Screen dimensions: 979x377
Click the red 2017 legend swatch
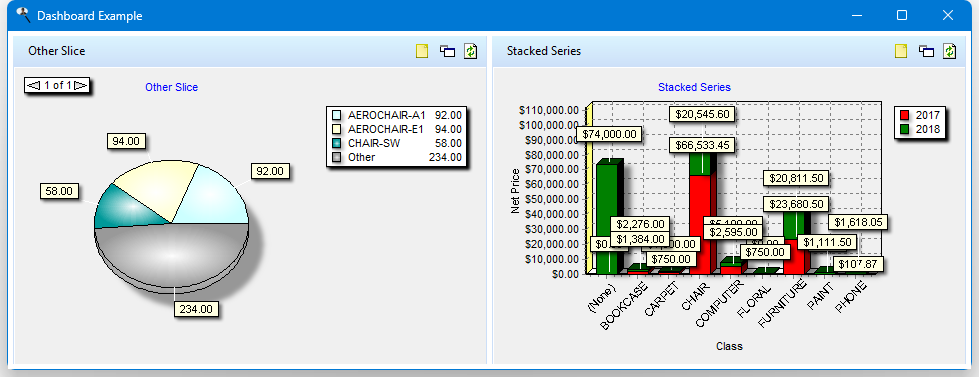click(x=905, y=115)
